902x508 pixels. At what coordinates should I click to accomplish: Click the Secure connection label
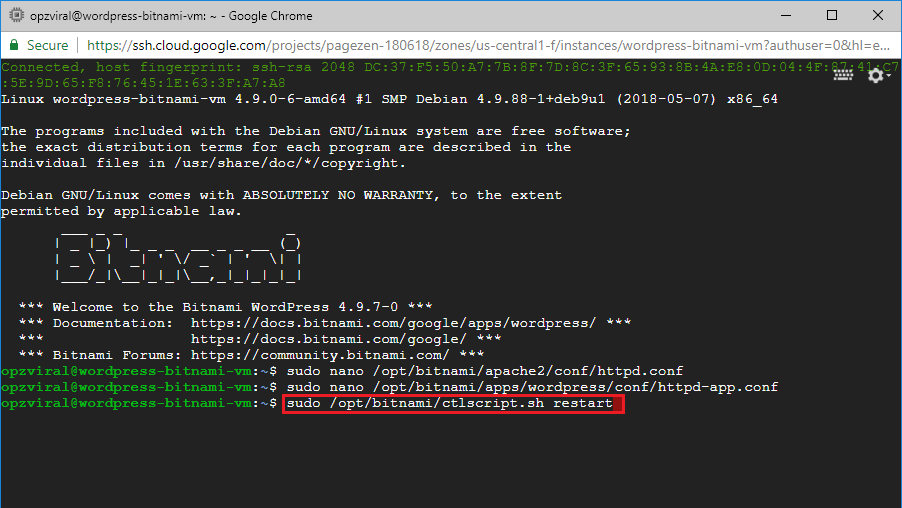[47, 45]
